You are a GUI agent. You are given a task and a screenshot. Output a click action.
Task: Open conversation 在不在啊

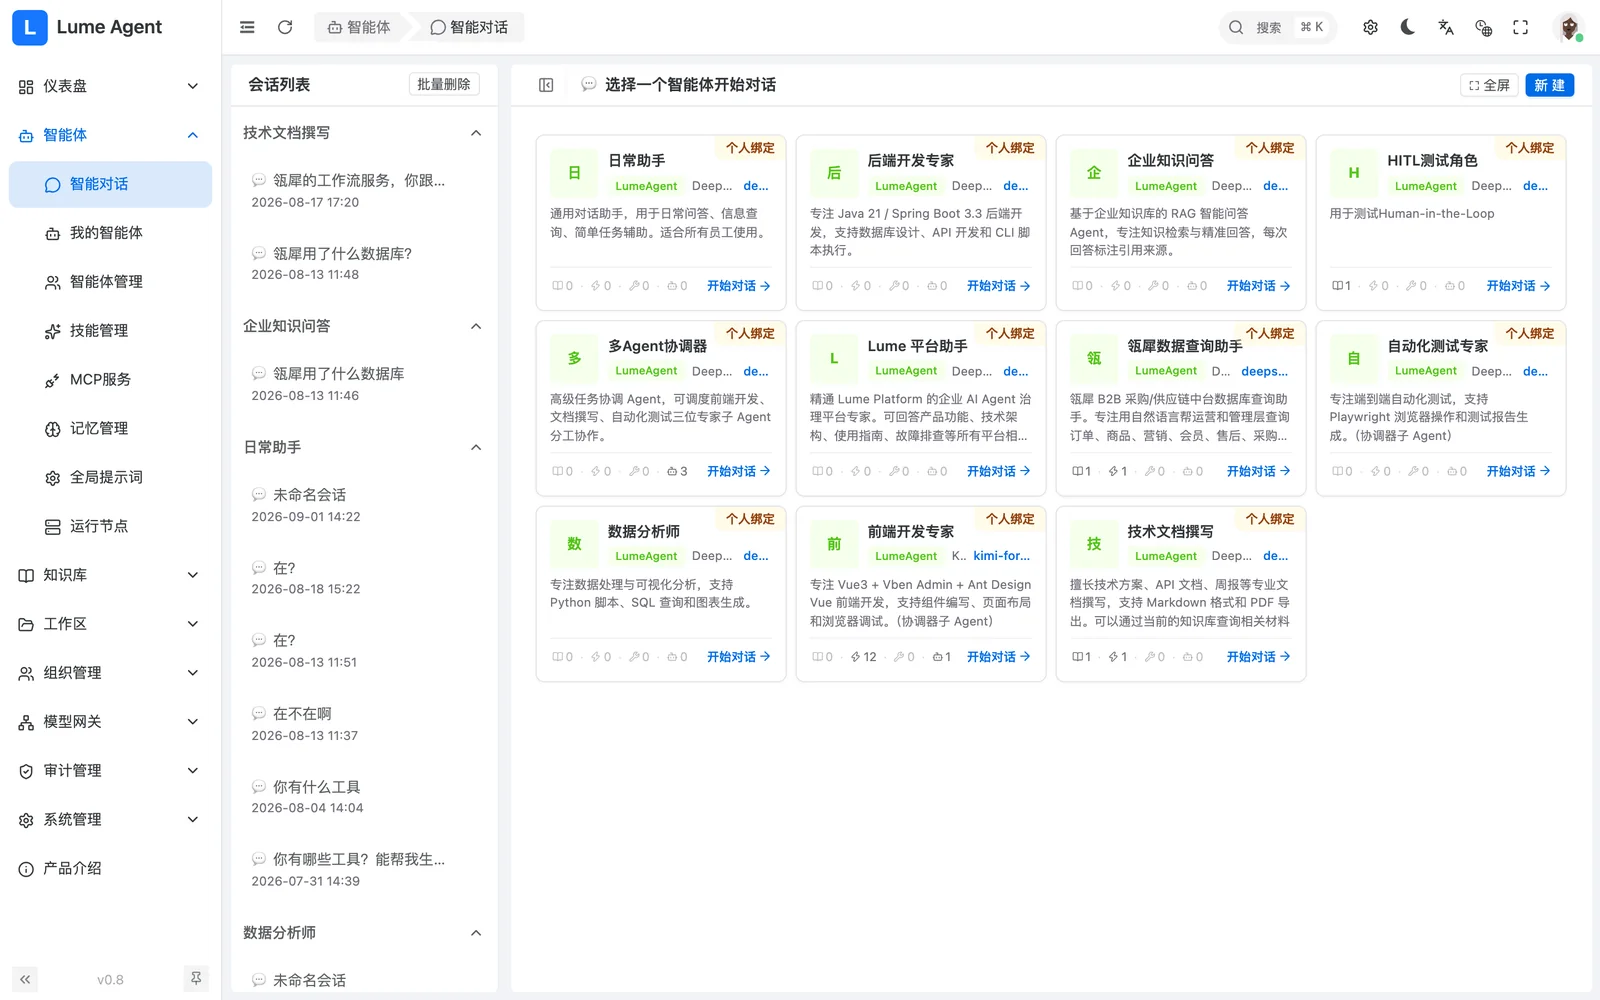(364, 724)
